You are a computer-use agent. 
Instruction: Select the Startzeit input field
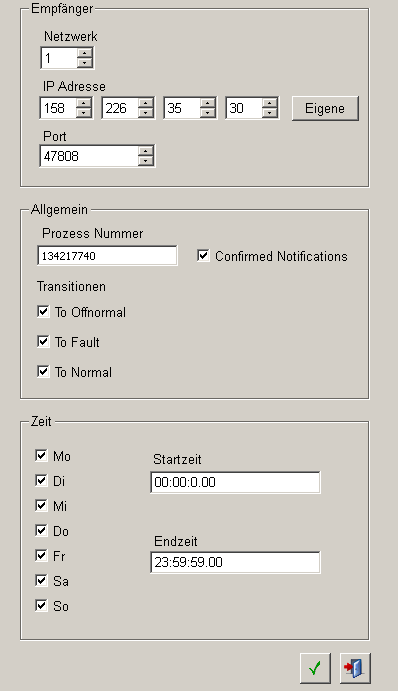tap(235, 482)
